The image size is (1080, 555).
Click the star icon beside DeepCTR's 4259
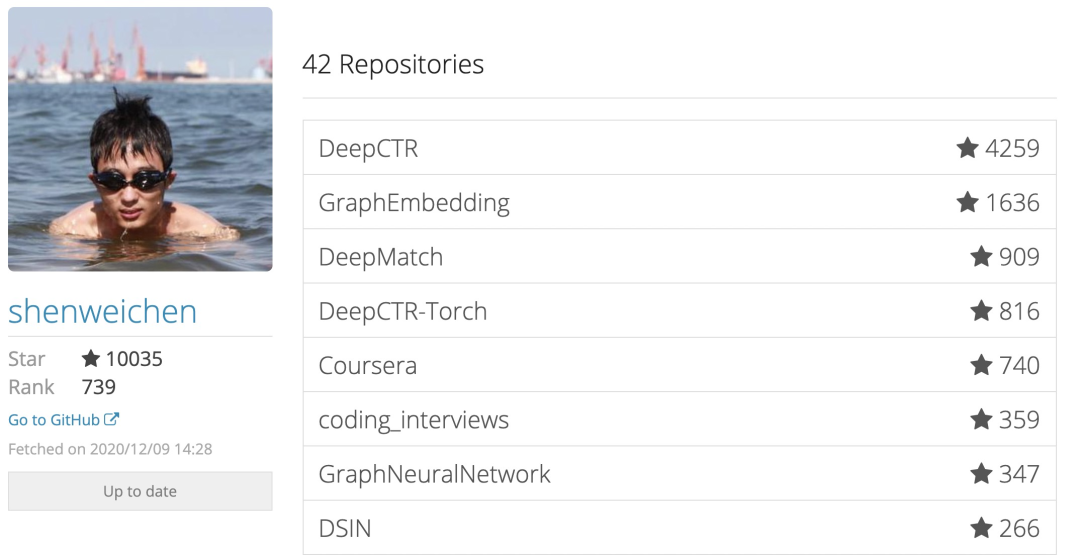[967, 149]
